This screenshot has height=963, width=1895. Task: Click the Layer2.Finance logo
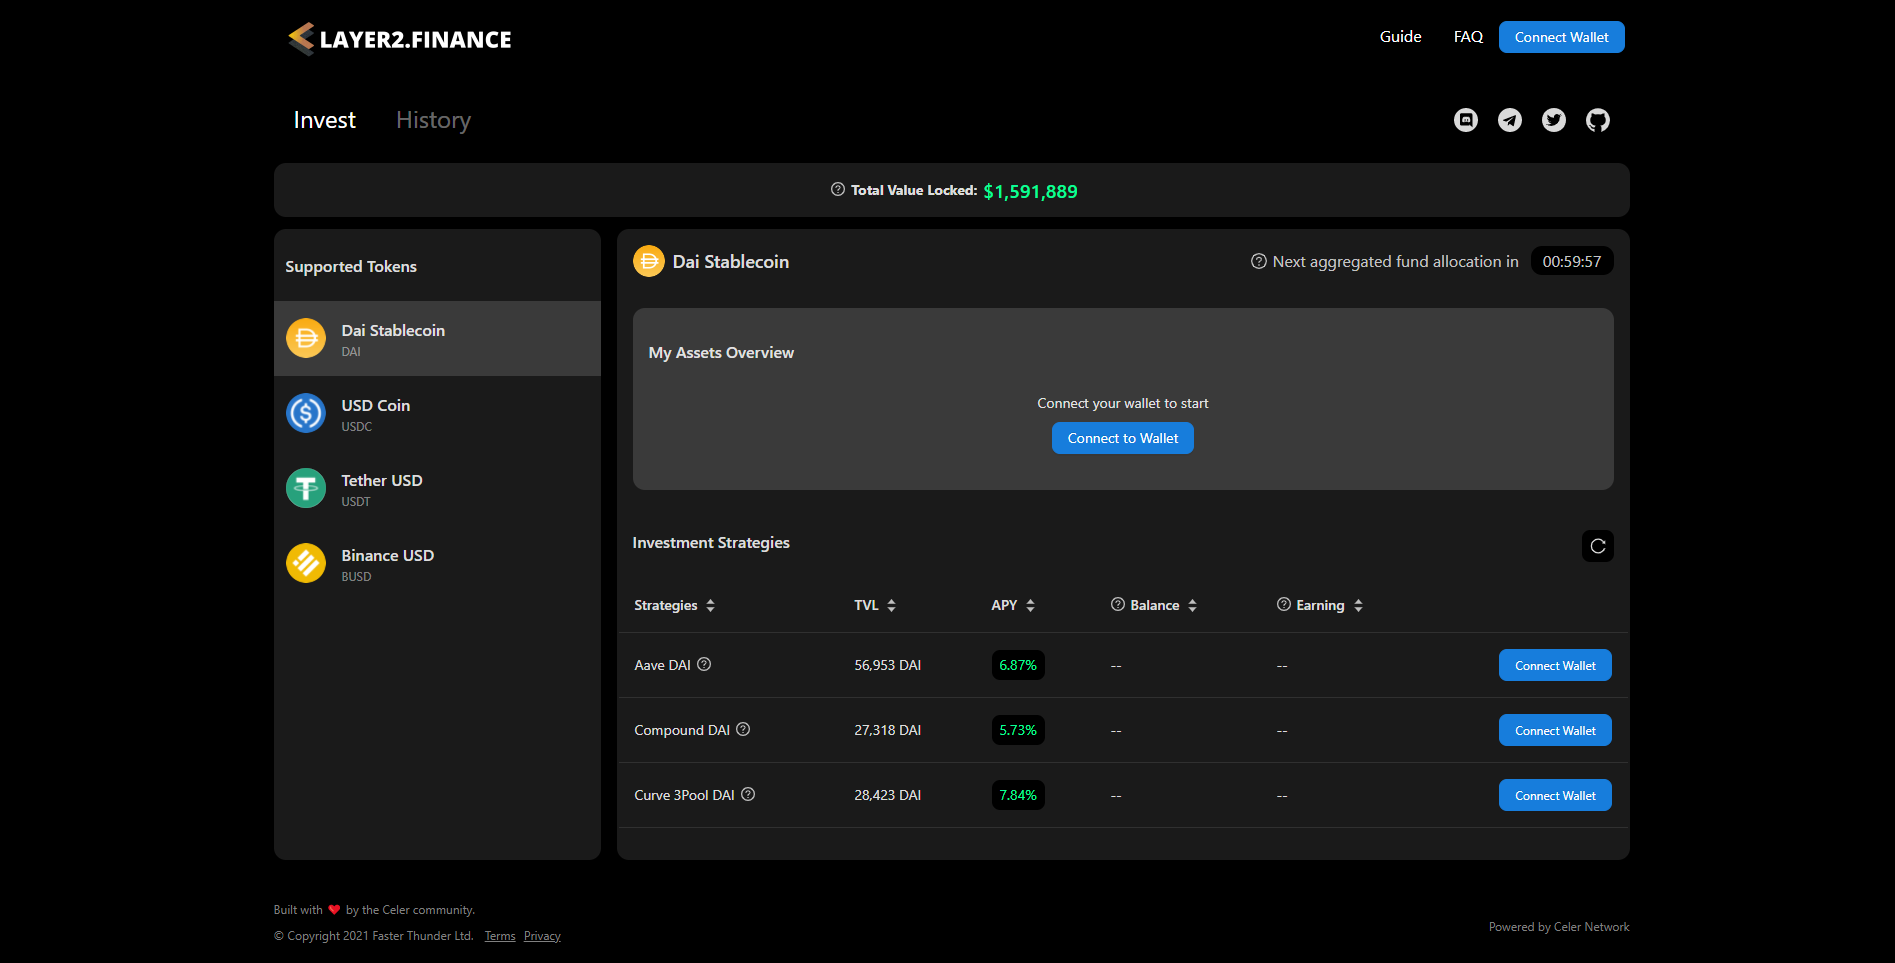pyautogui.click(x=399, y=39)
